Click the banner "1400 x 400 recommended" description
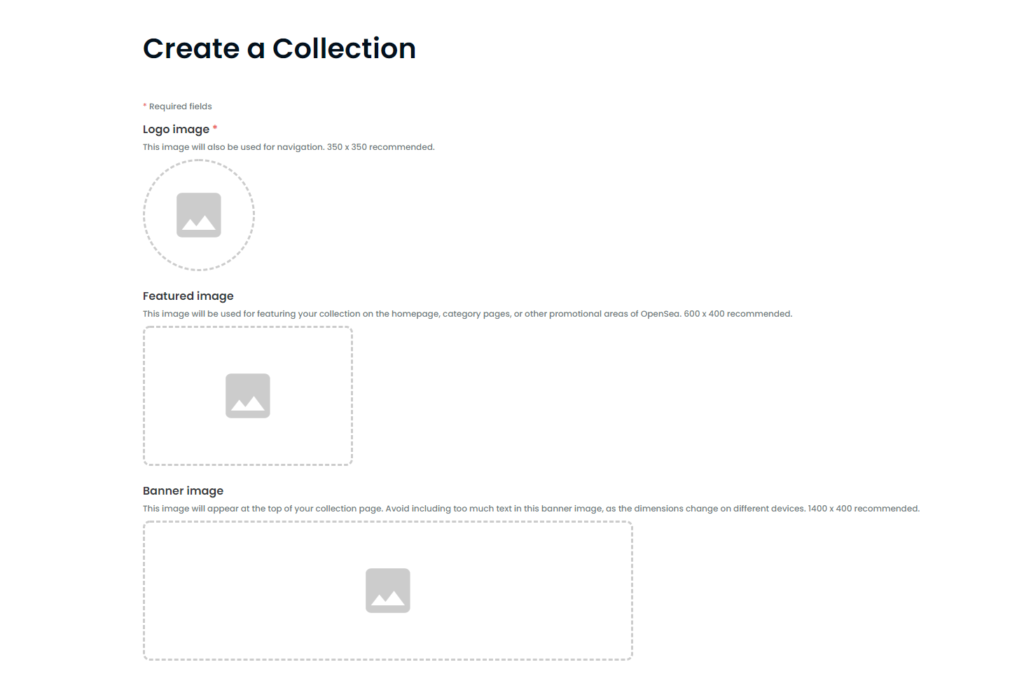 tap(531, 508)
